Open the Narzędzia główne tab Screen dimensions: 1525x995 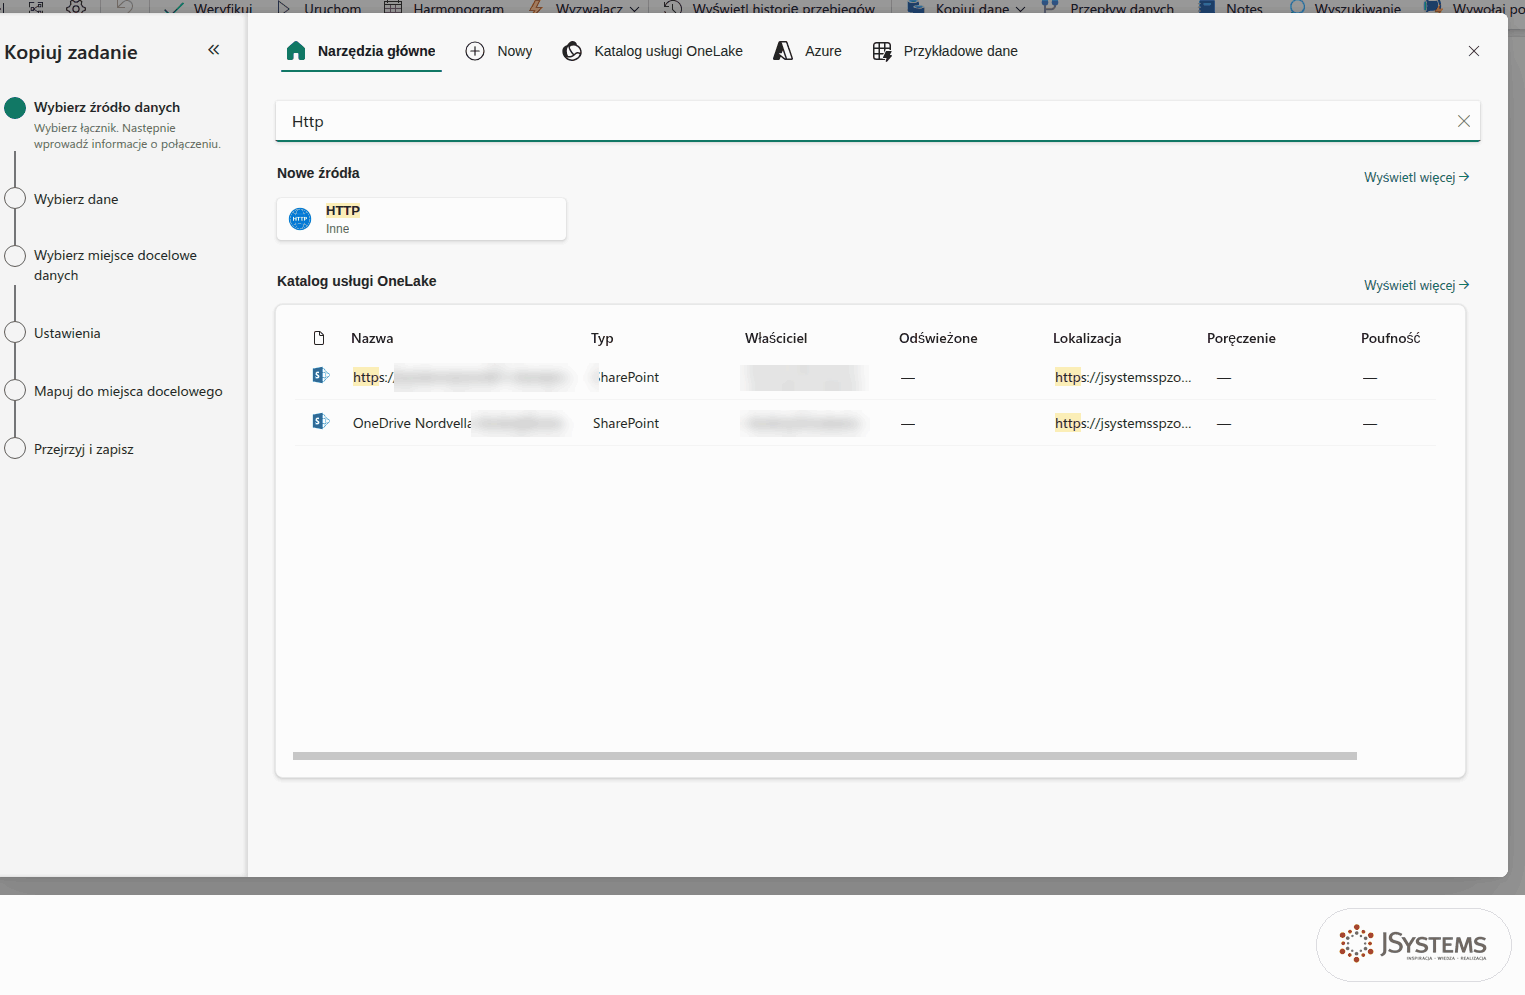(x=361, y=51)
